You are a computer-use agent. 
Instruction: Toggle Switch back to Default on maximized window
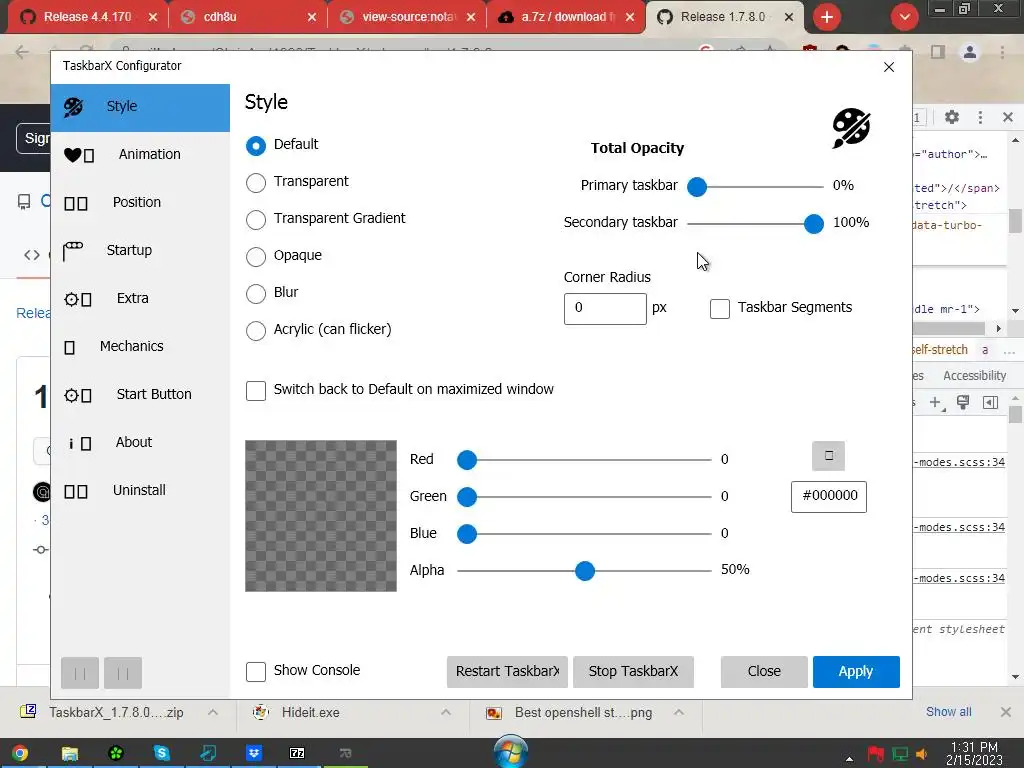[x=255, y=391]
